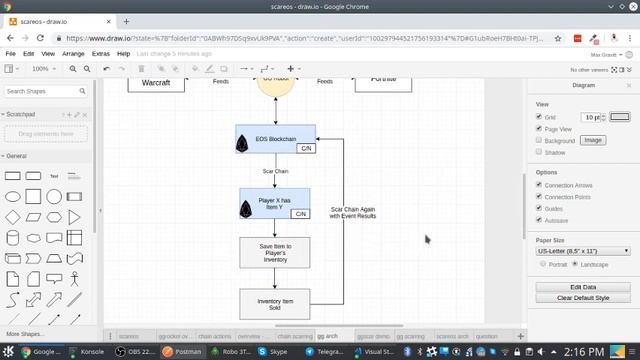Image resolution: width=640 pixels, height=360 pixels.
Task: Toggle the Connection Points checkbox
Action: (x=539, y=196)
